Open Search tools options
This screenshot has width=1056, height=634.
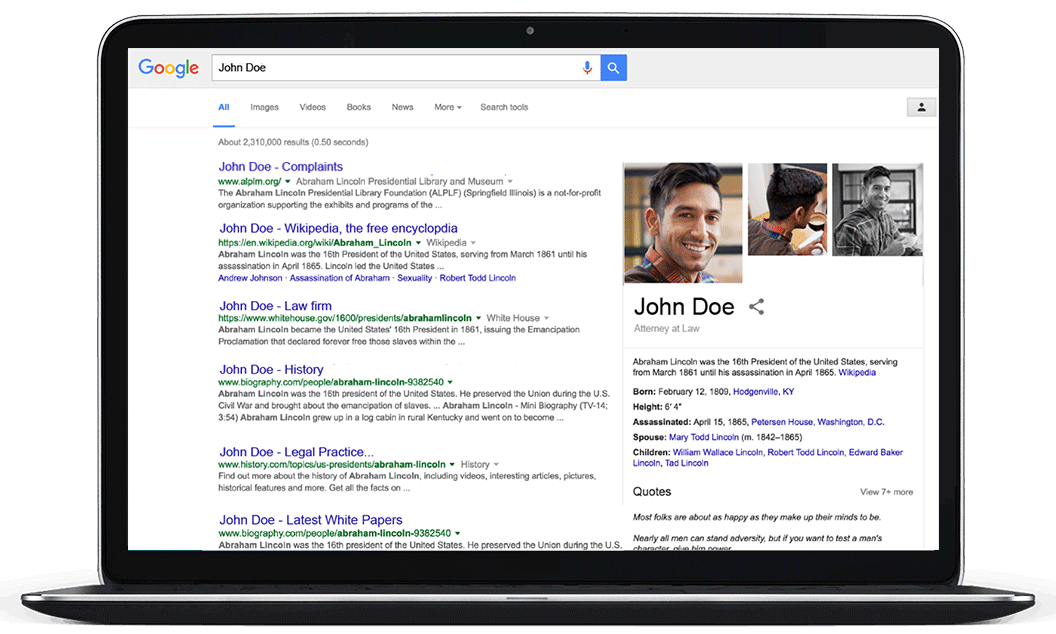(504, 107)
